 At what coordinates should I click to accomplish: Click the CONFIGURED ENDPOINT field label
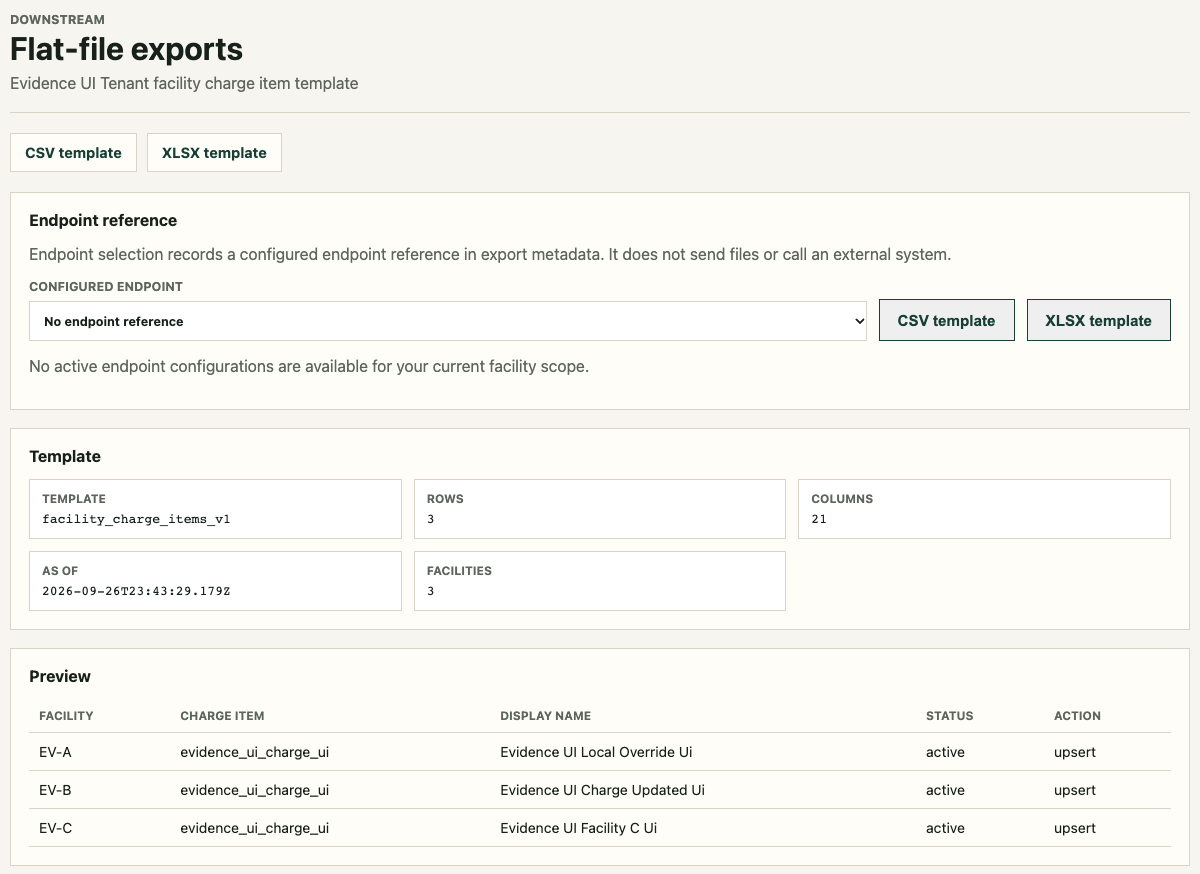coord(106,286)
